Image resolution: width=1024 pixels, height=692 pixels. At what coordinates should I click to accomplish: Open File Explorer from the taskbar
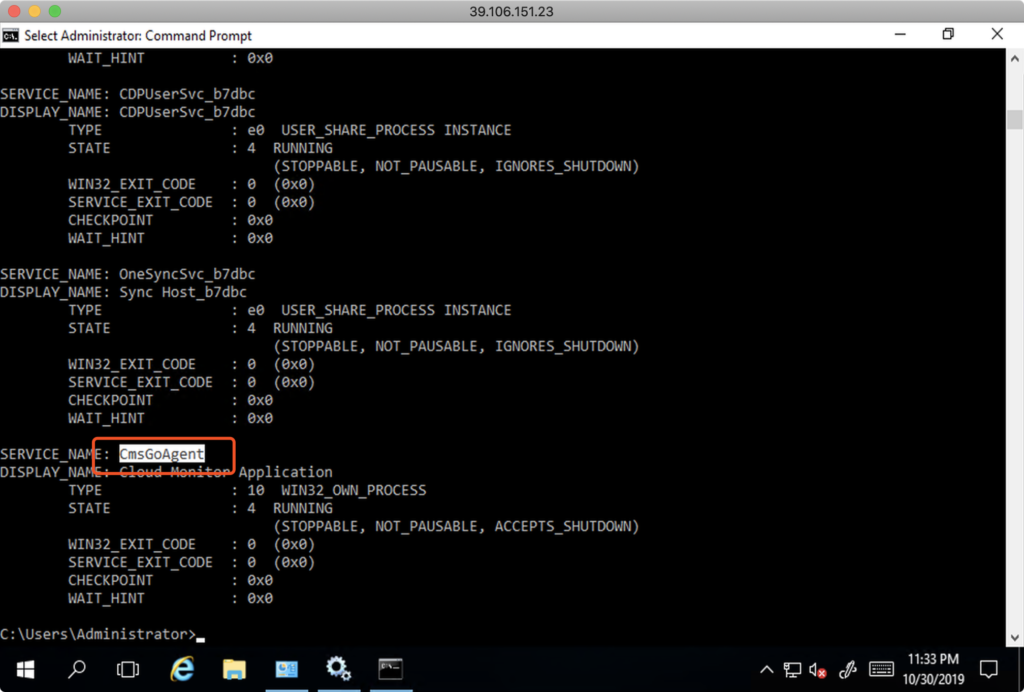click(234, 668)
